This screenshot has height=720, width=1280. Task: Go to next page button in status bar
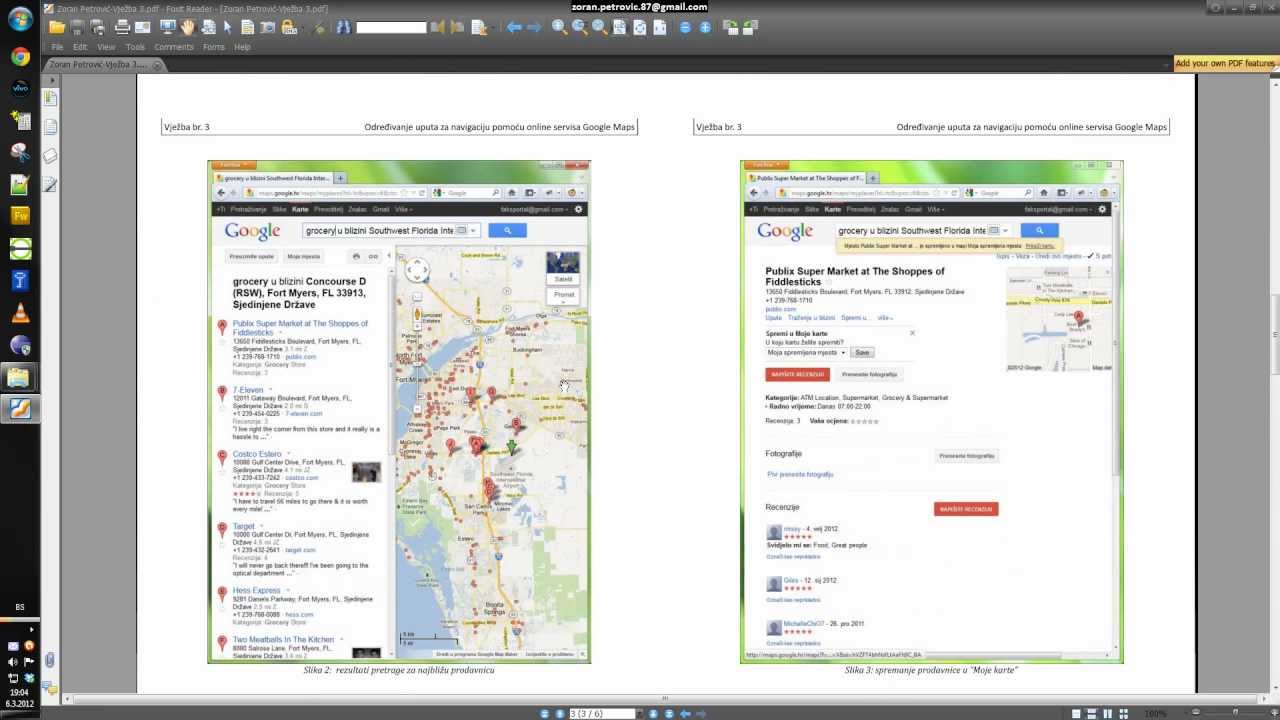click(x=653, y=713)
